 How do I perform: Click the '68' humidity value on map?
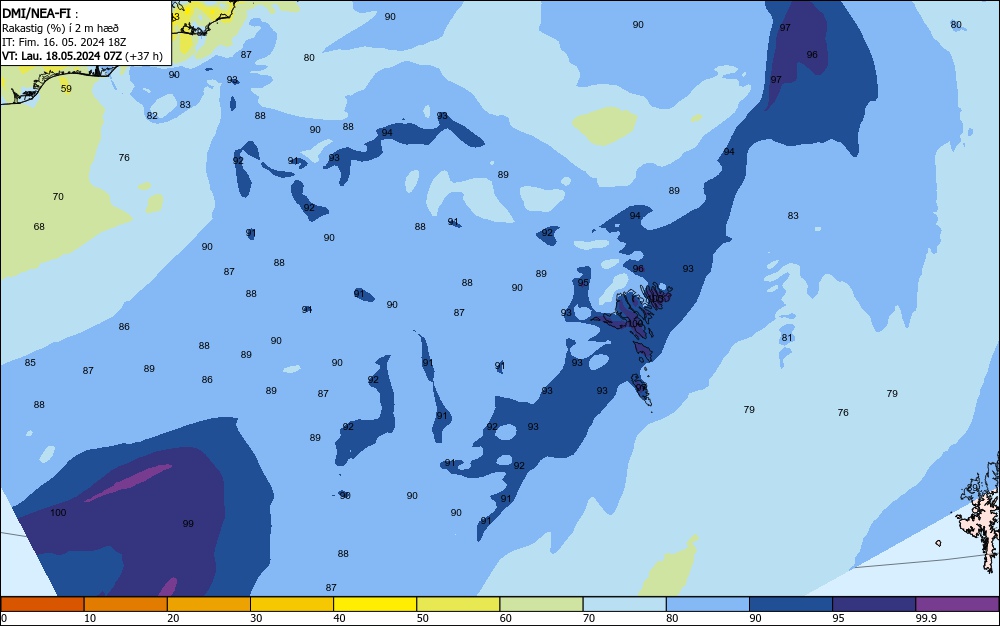click(39, 226)
